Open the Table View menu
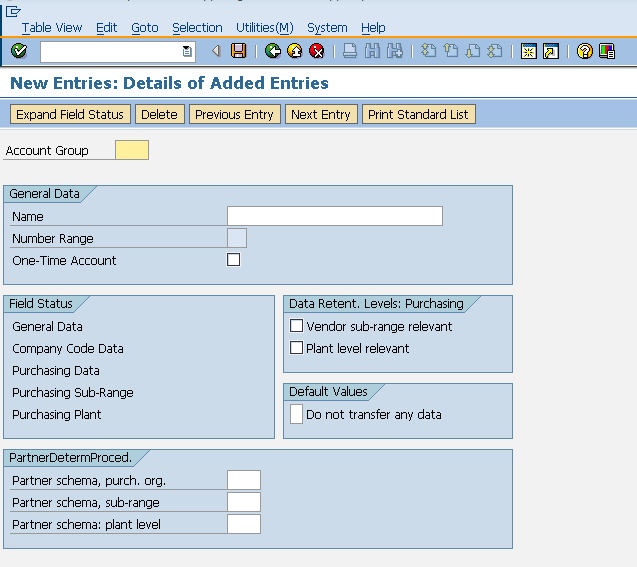The height and width of the screenshot is (567, 637). (x=52, y=28)
